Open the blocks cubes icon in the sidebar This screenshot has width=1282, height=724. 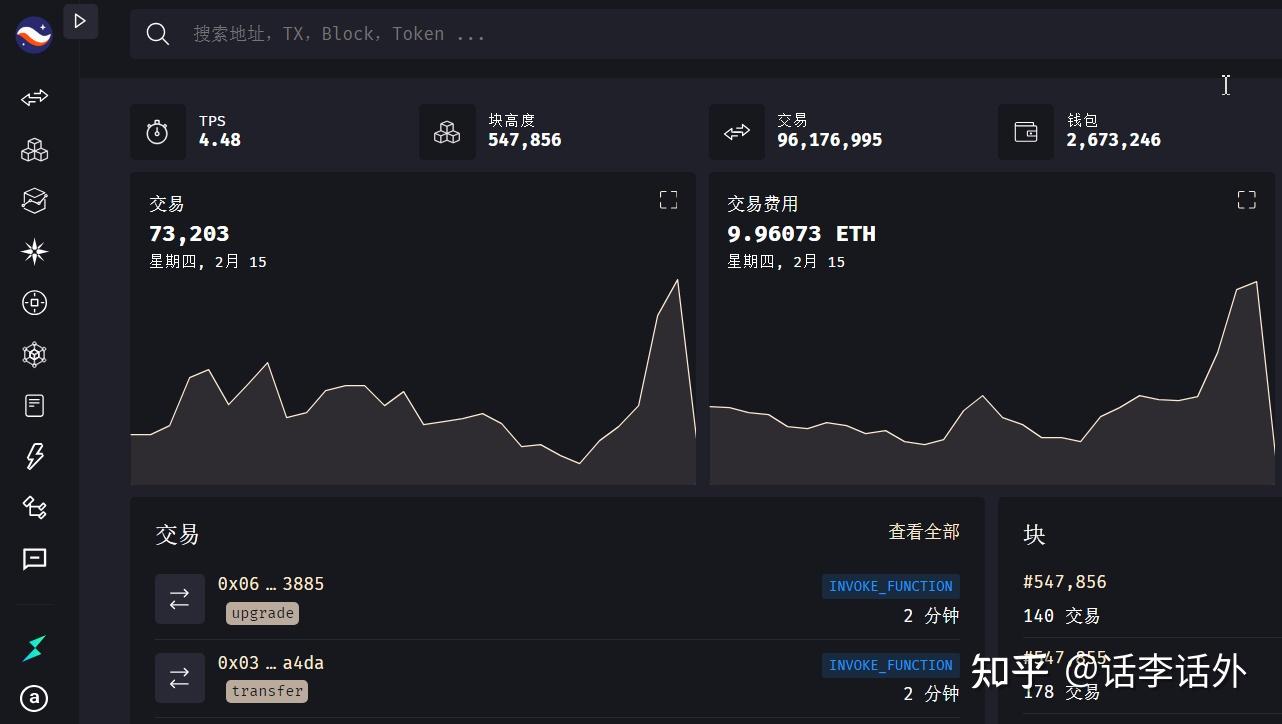tap(35, 150)
